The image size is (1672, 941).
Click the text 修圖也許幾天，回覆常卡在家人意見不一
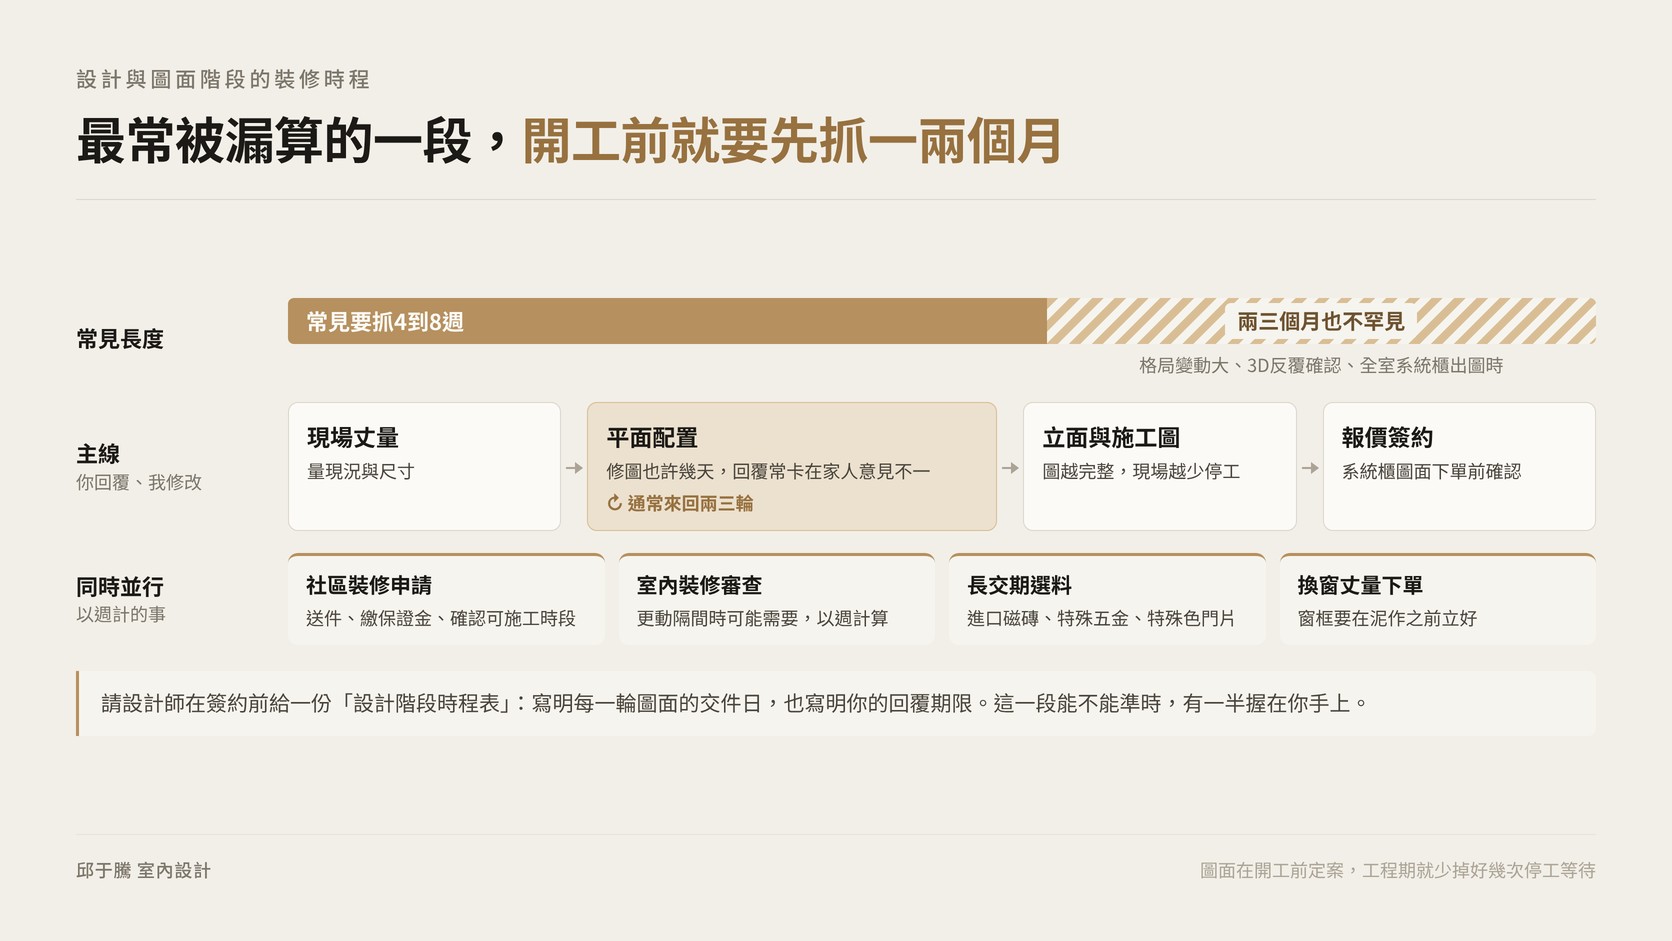point(768,471)
